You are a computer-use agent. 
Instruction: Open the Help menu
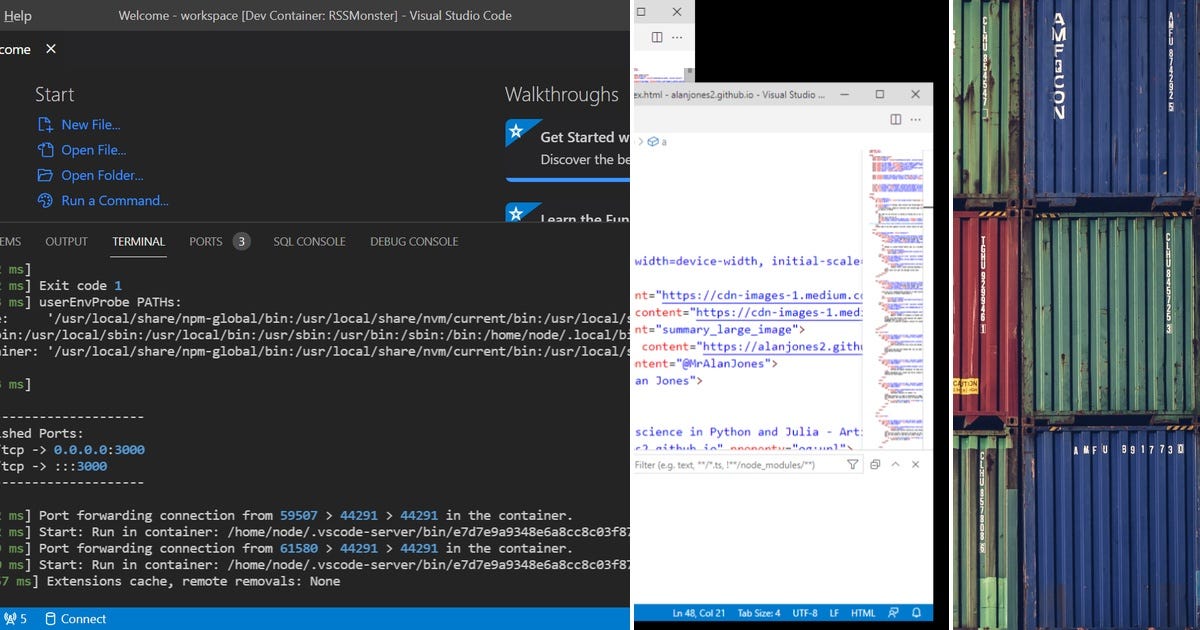(18, 15)
